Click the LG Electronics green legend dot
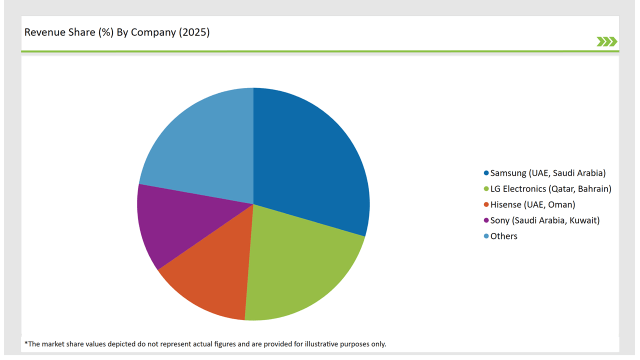 (486, 189)
